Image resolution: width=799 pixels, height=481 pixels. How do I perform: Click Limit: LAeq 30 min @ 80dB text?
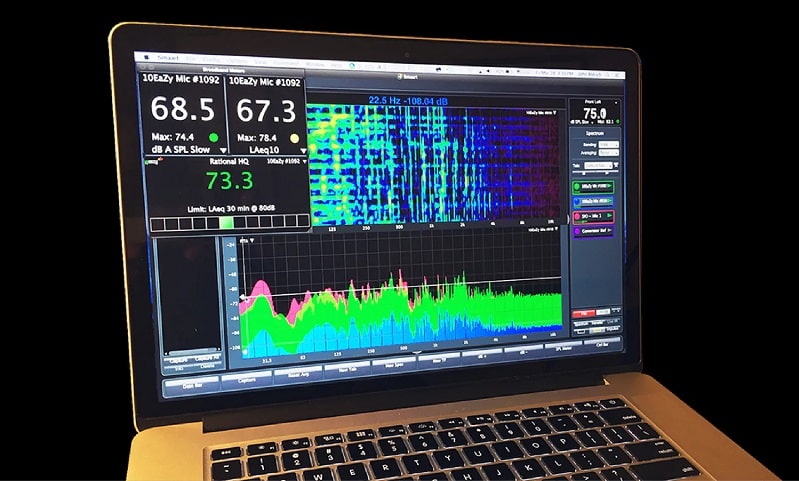231,209
